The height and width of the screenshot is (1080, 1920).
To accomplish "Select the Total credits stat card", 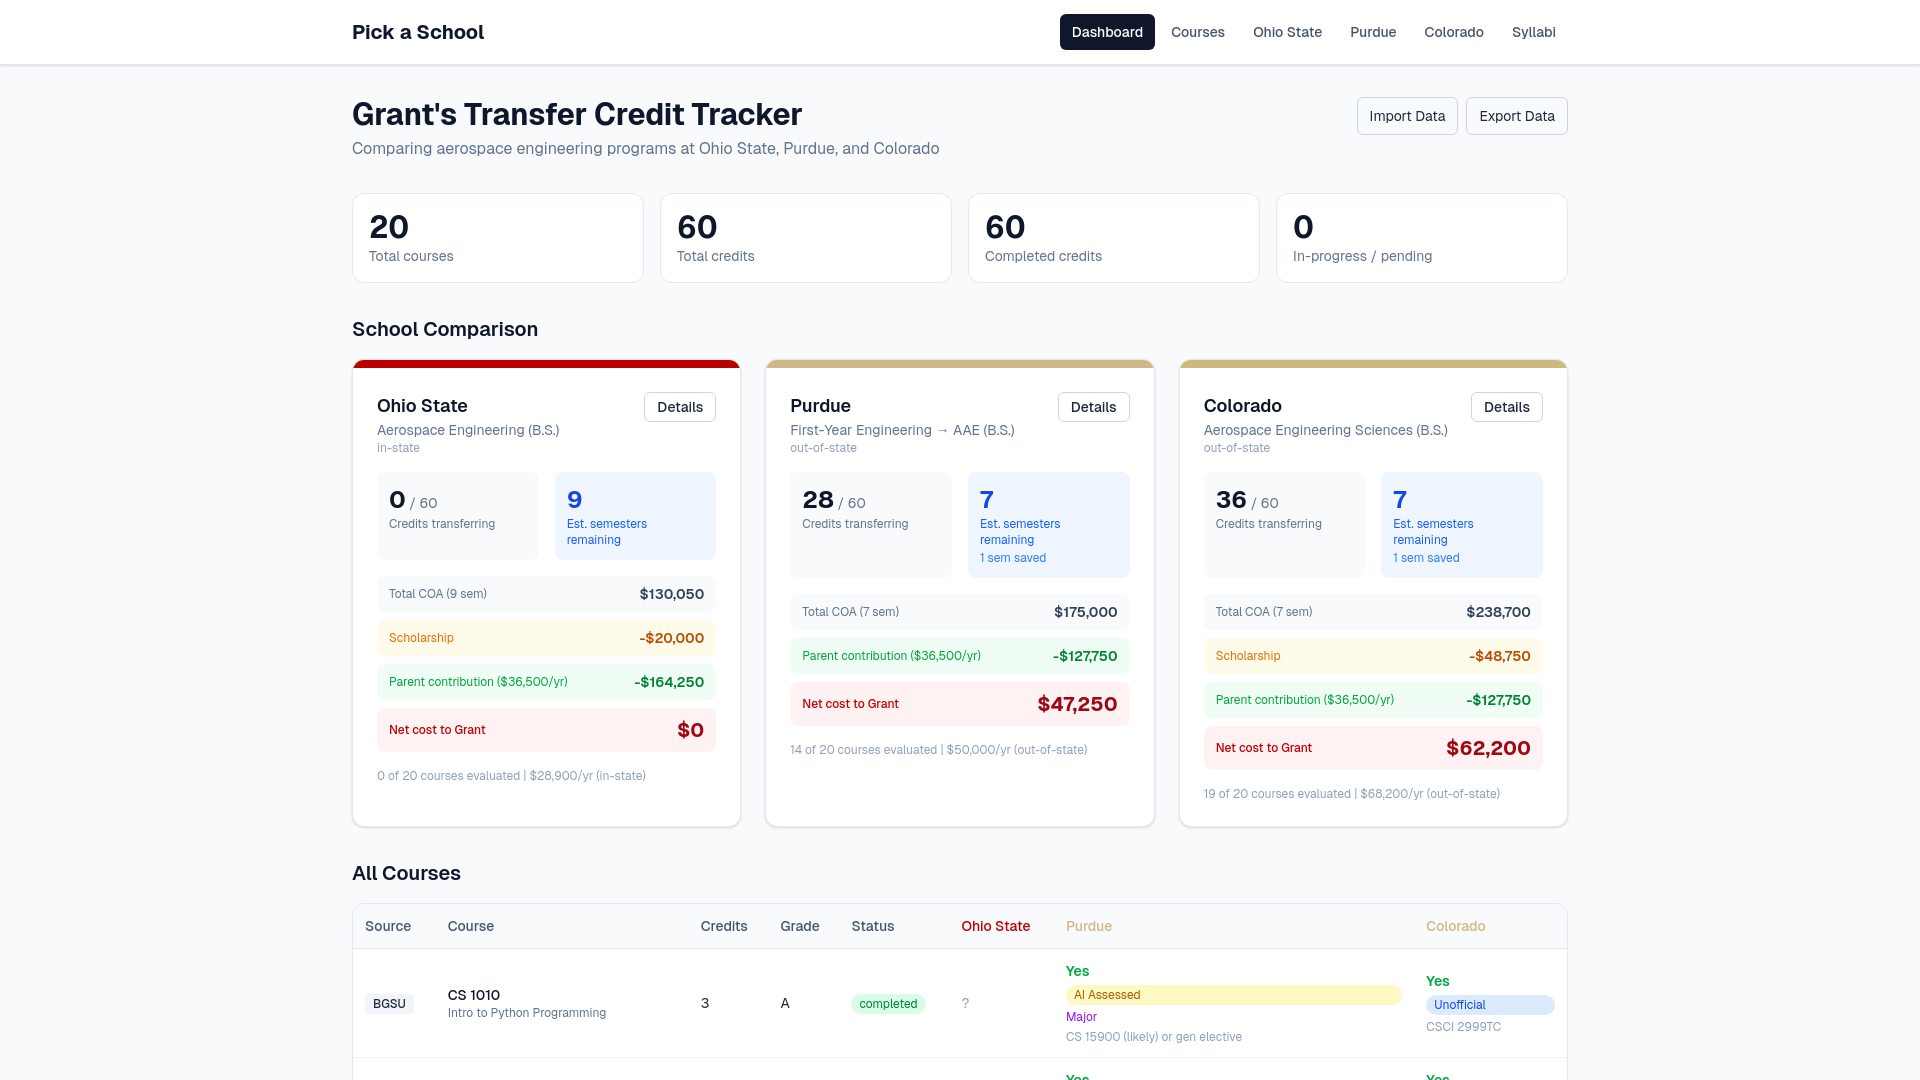I will pos(806,238).
